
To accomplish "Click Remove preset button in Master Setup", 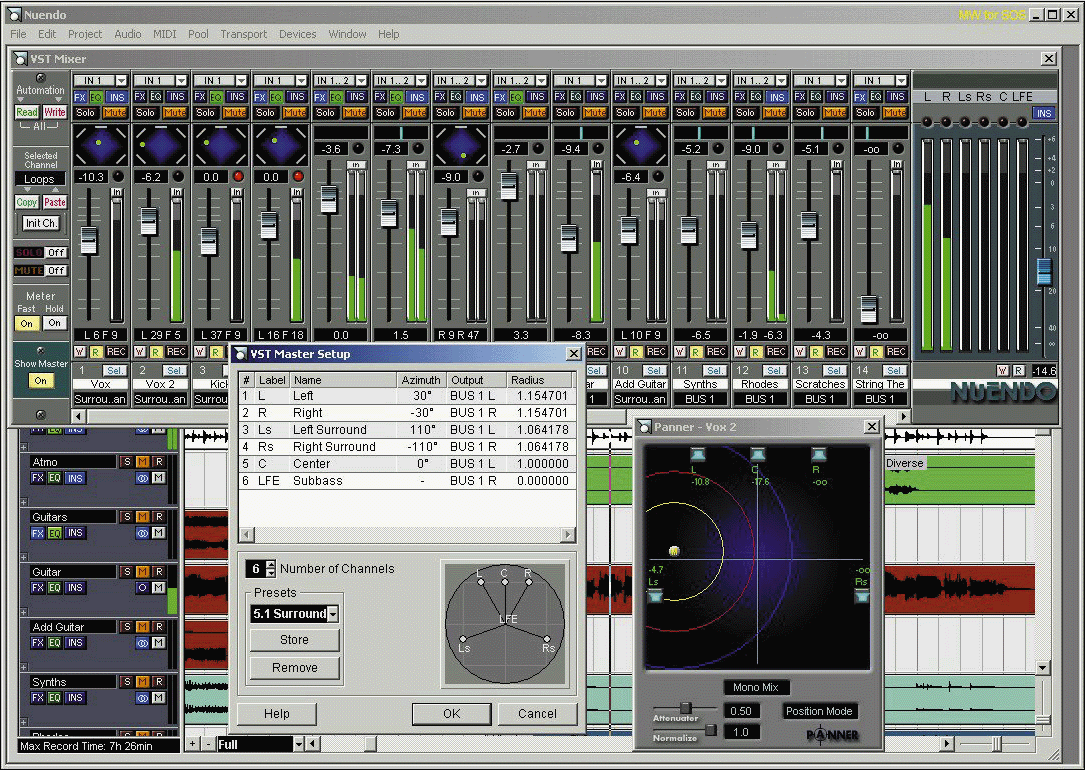I will pyautogui.click(x=295, y=668).
